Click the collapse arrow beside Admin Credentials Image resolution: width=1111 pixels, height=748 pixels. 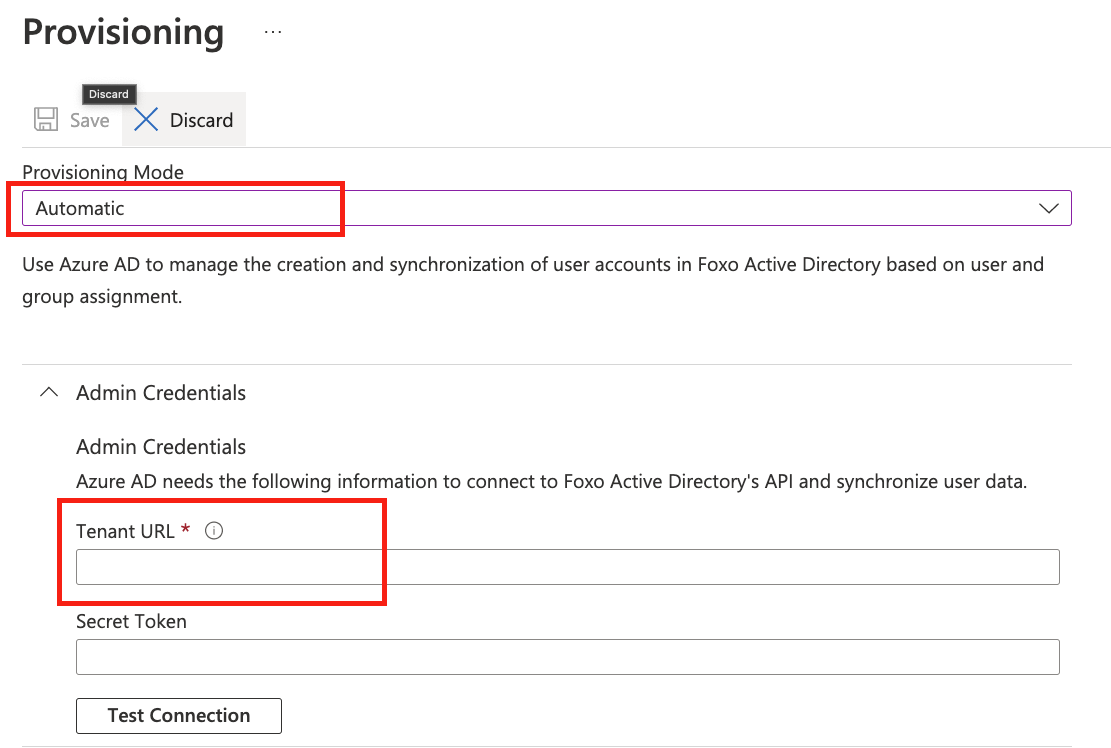coord(48,392)
